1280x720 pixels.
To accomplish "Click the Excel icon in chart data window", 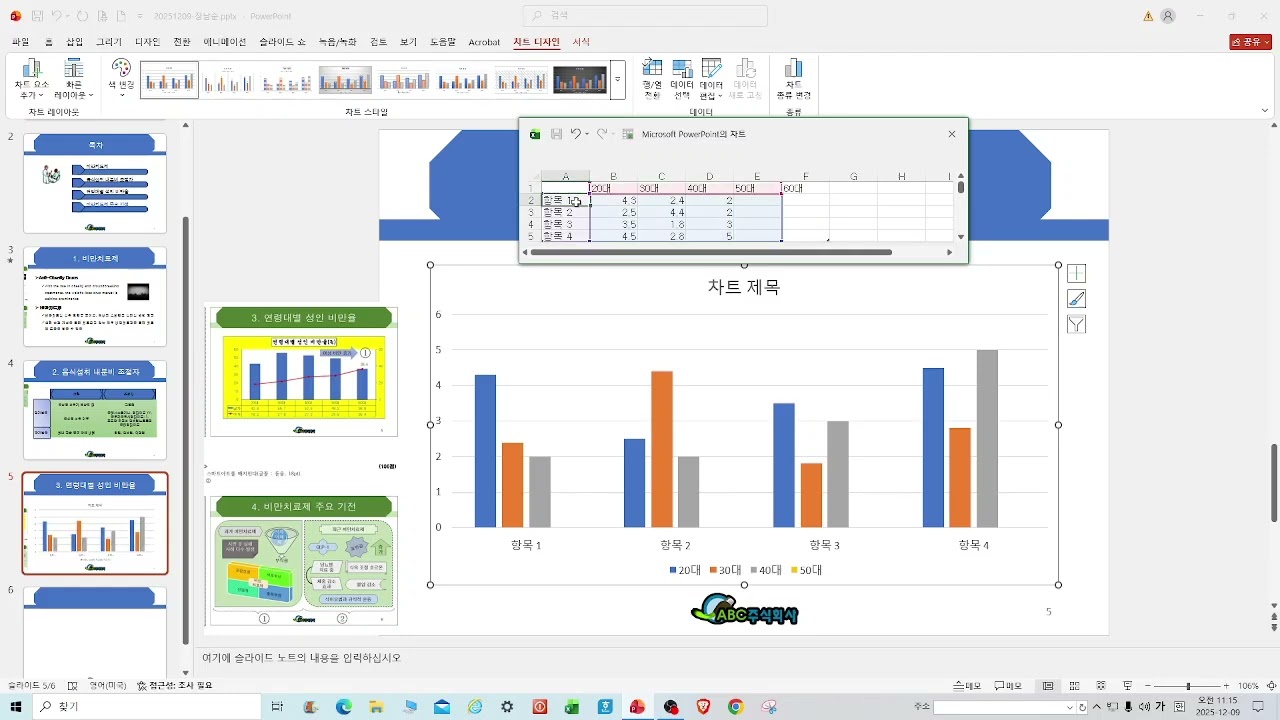I will pos(535,134).
